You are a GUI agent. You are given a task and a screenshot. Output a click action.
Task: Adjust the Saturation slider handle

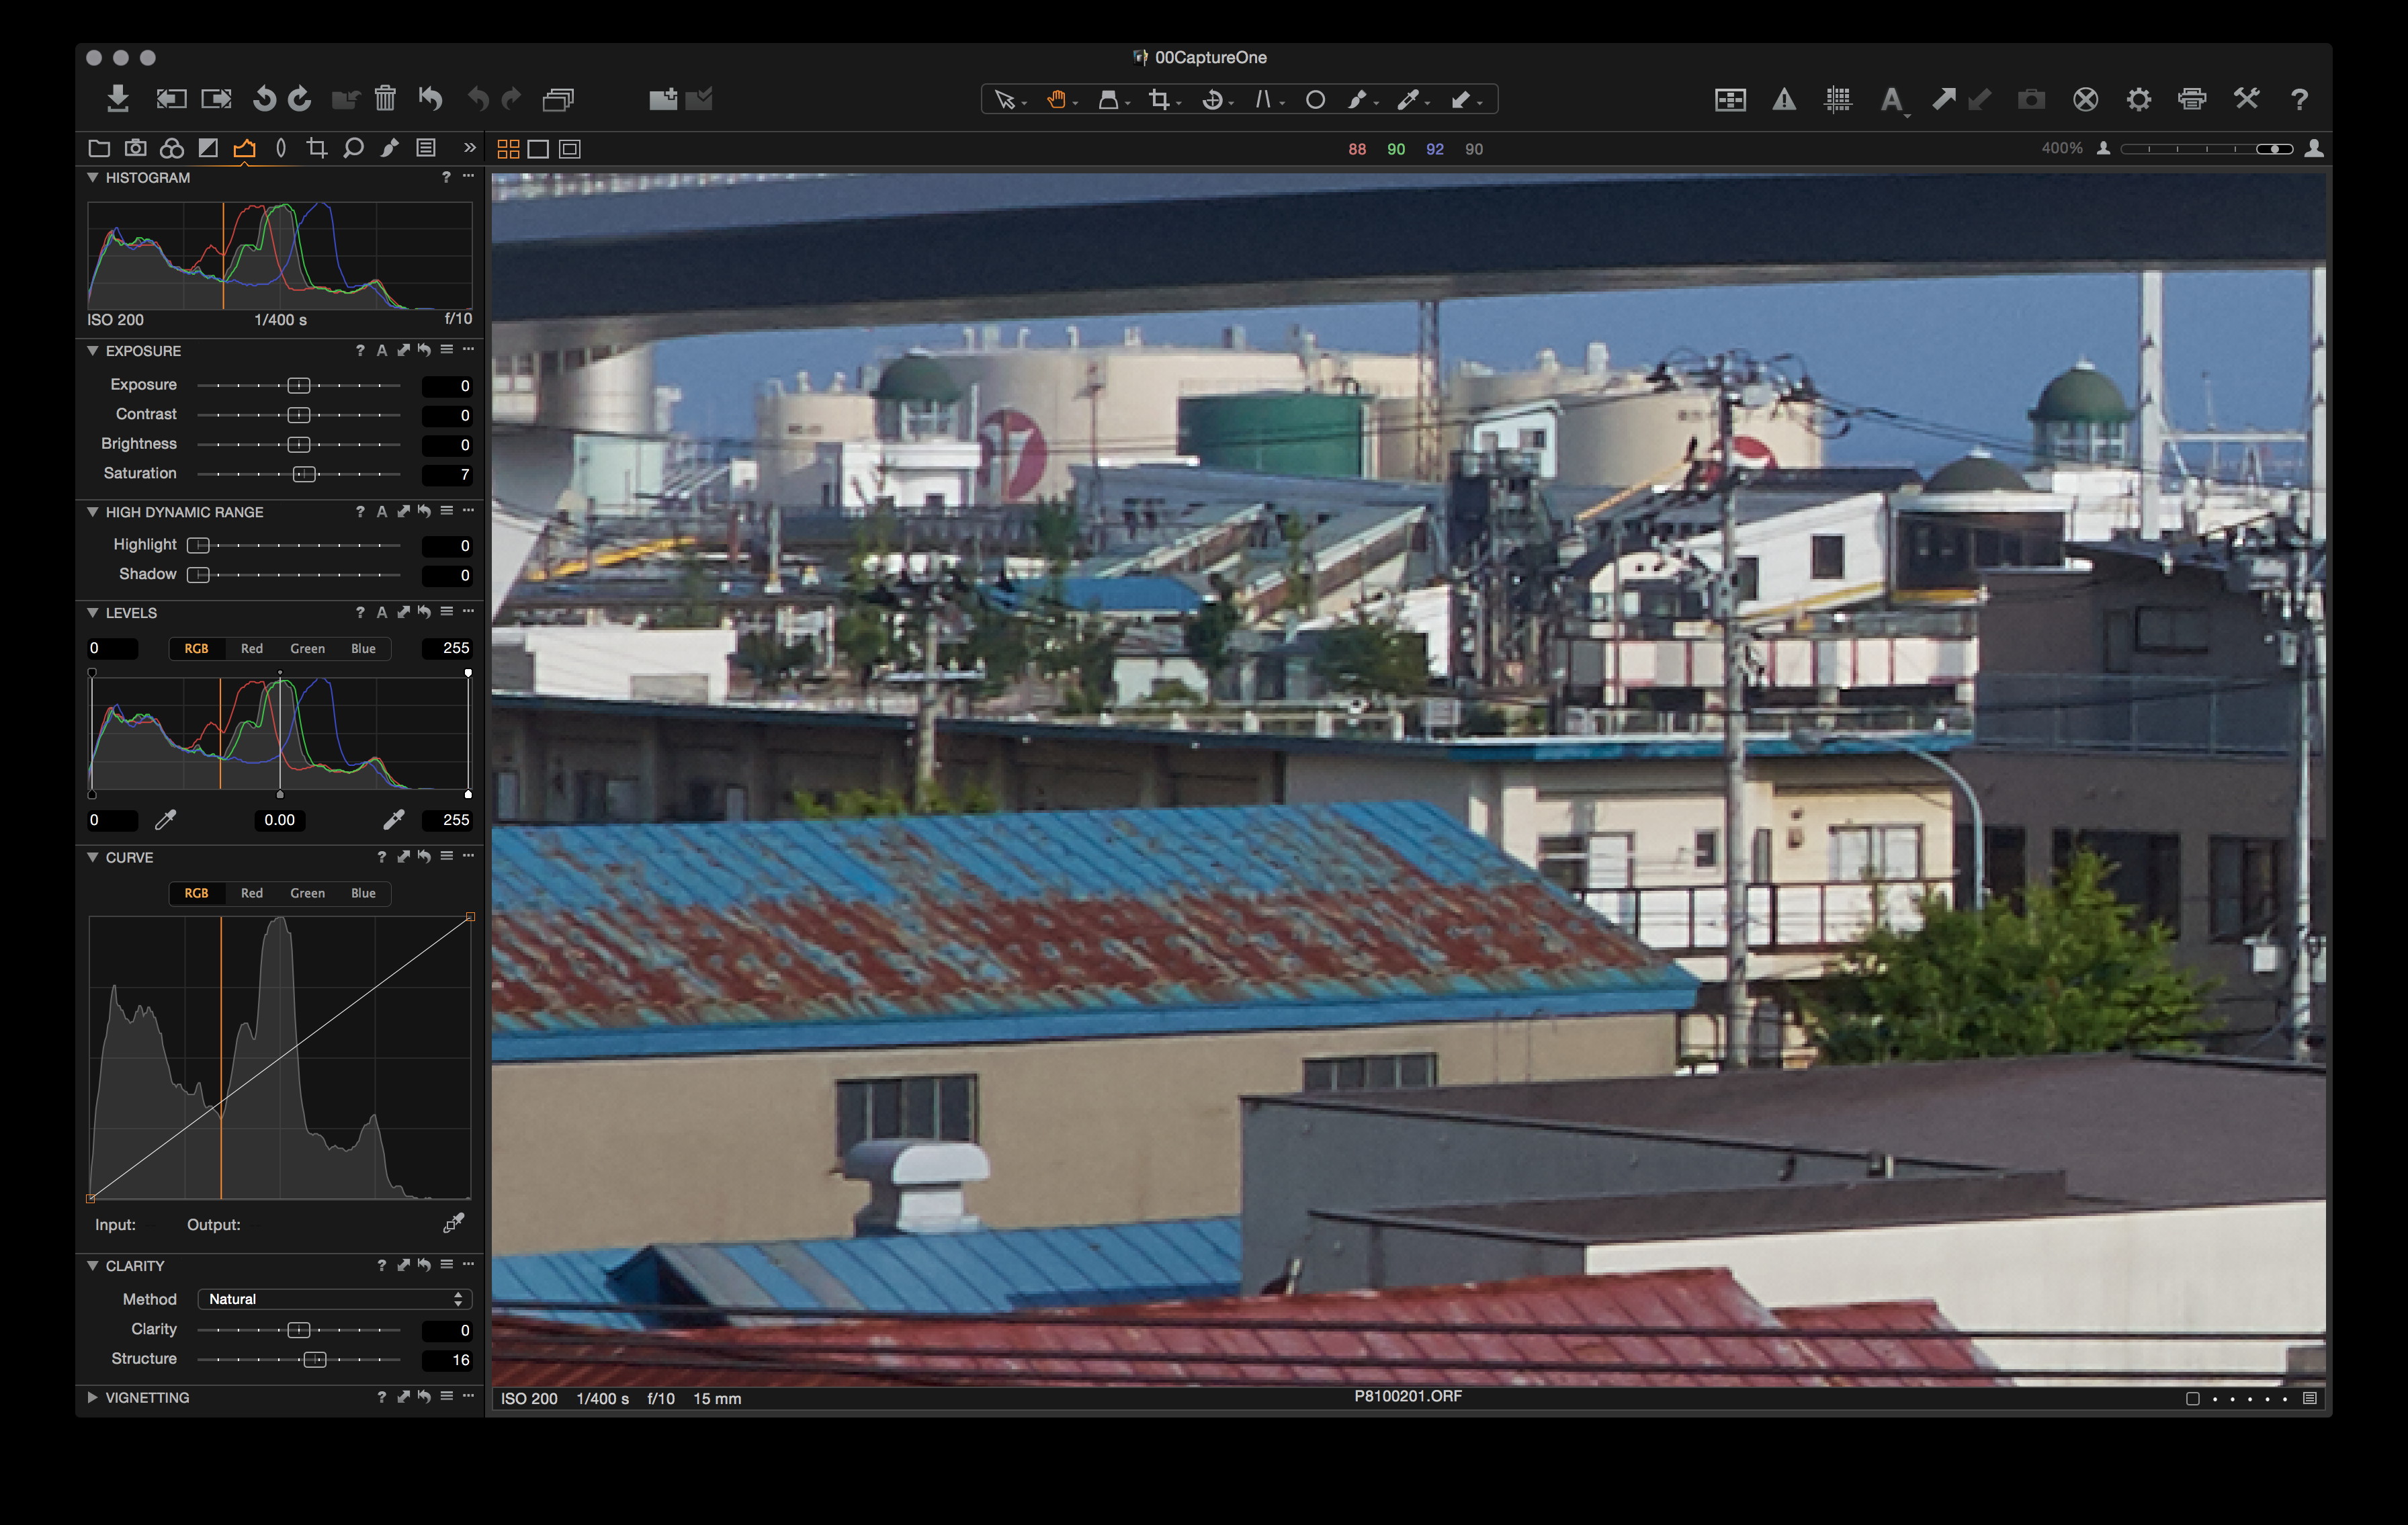(304, 474)
